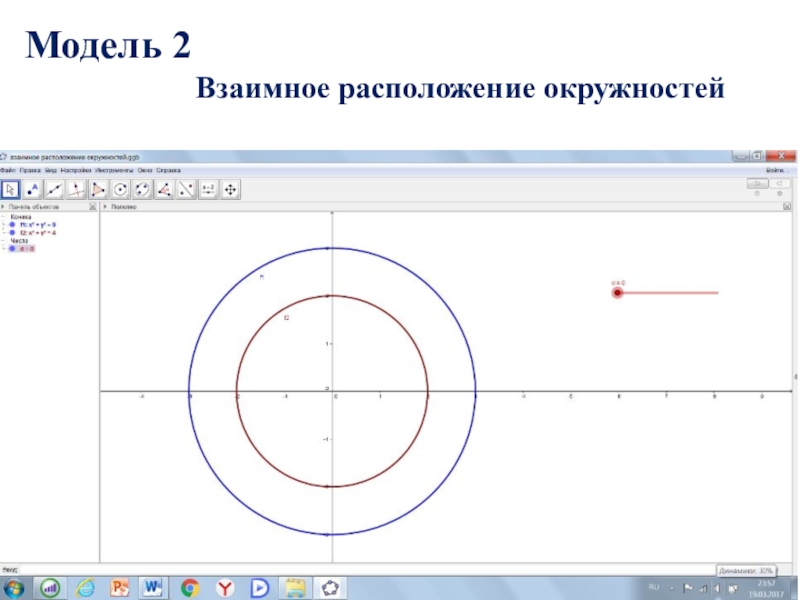Viewport: 800px width, 600px height.
Task: Select equation f2: x² + y² = 4
Action: [x=38, y=233]
